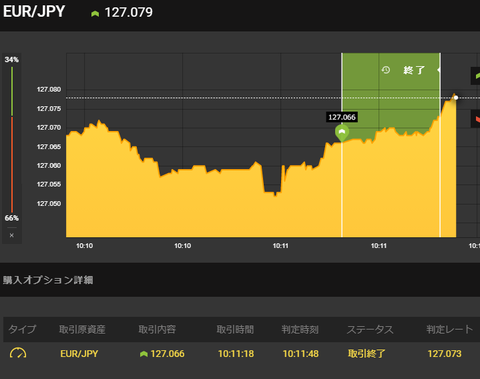
Task: Click the trader sentiment vertical bar
Action: [12, 139]
